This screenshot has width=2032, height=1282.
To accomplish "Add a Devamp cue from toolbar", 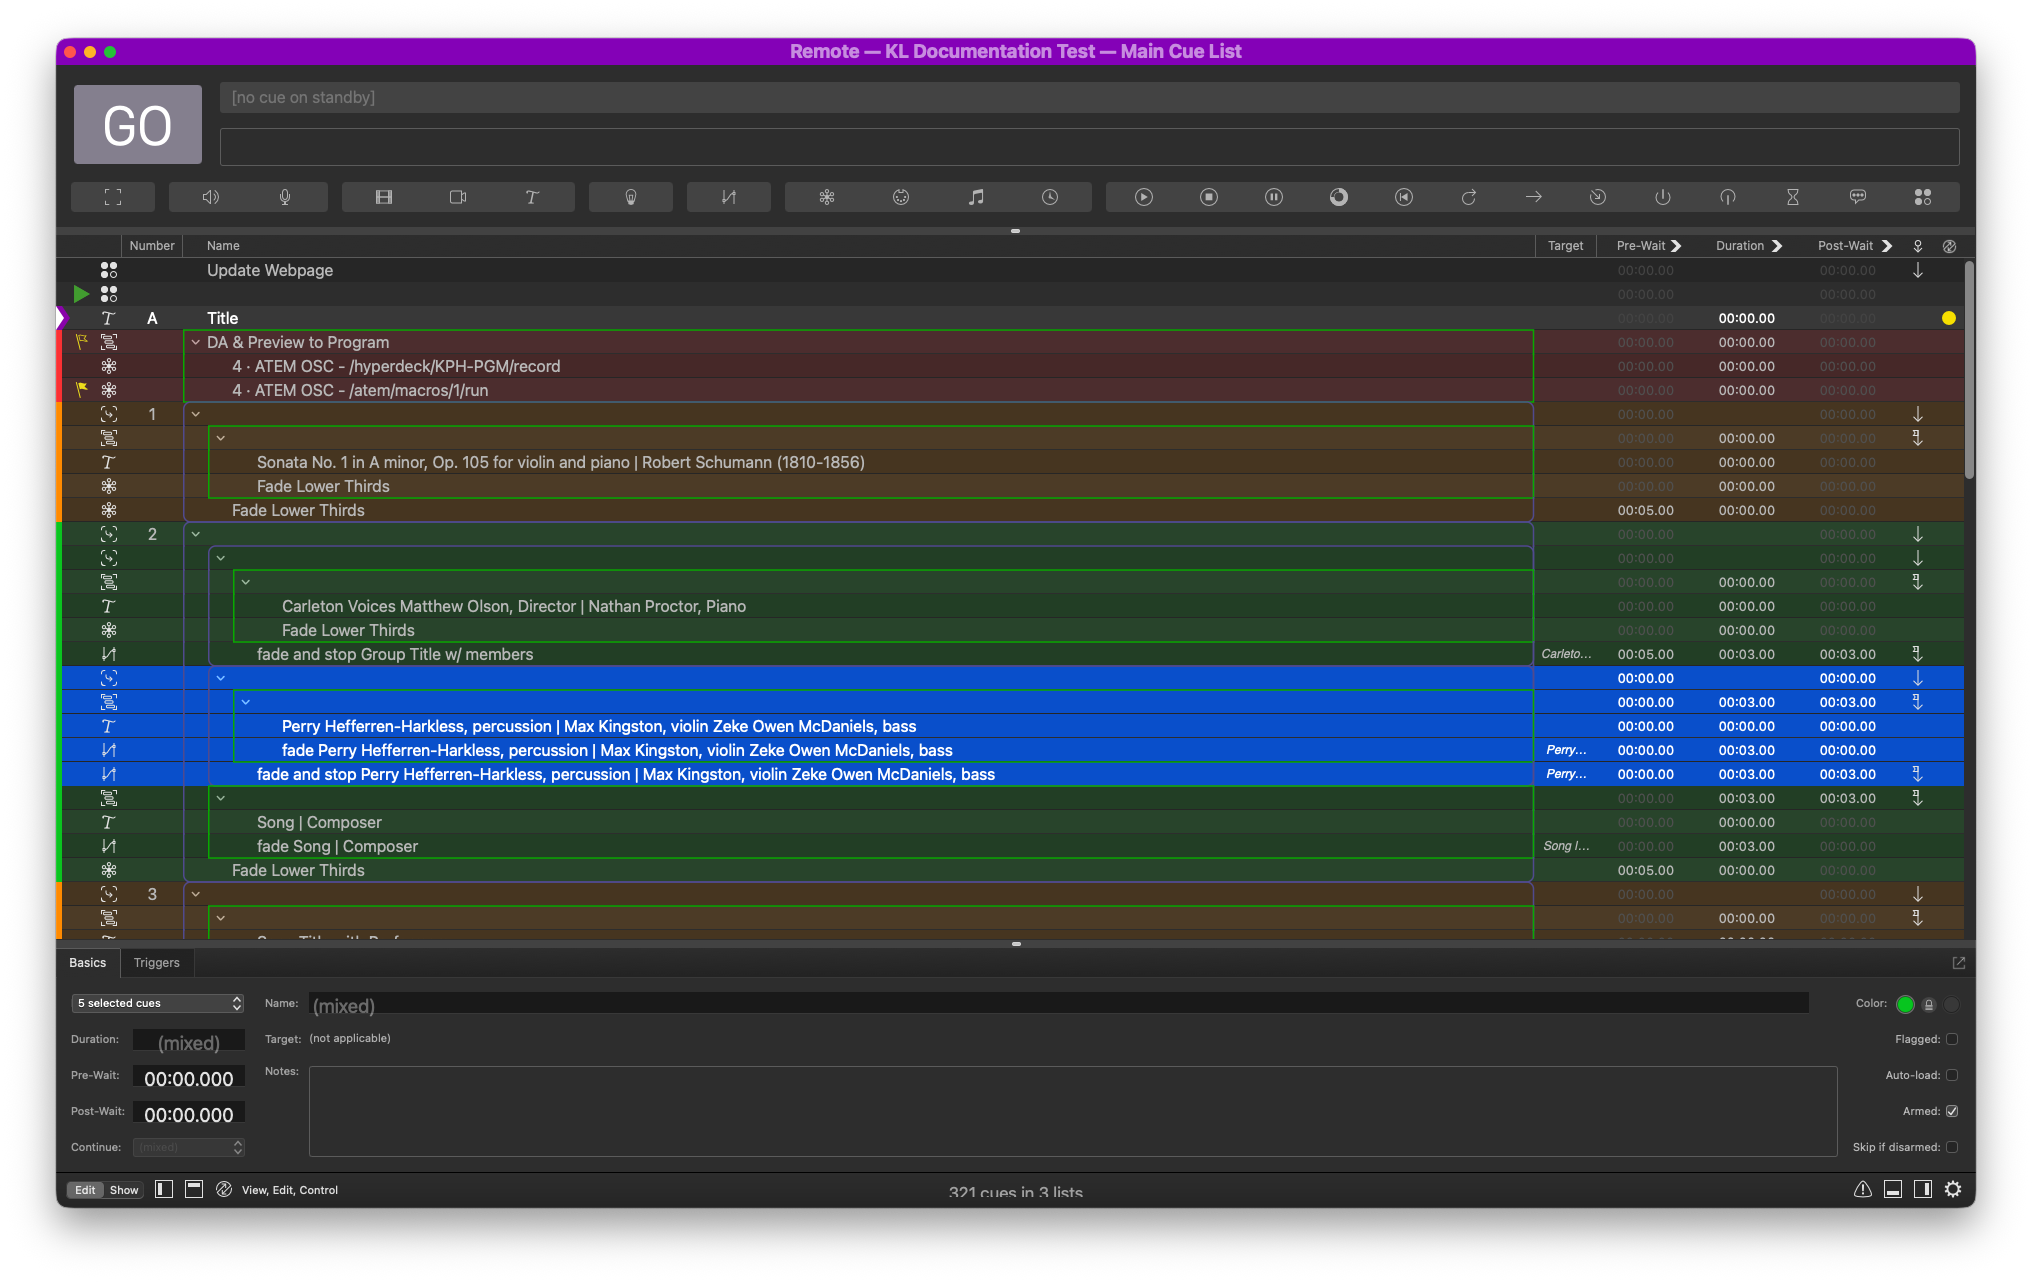I will [1469, 197].
